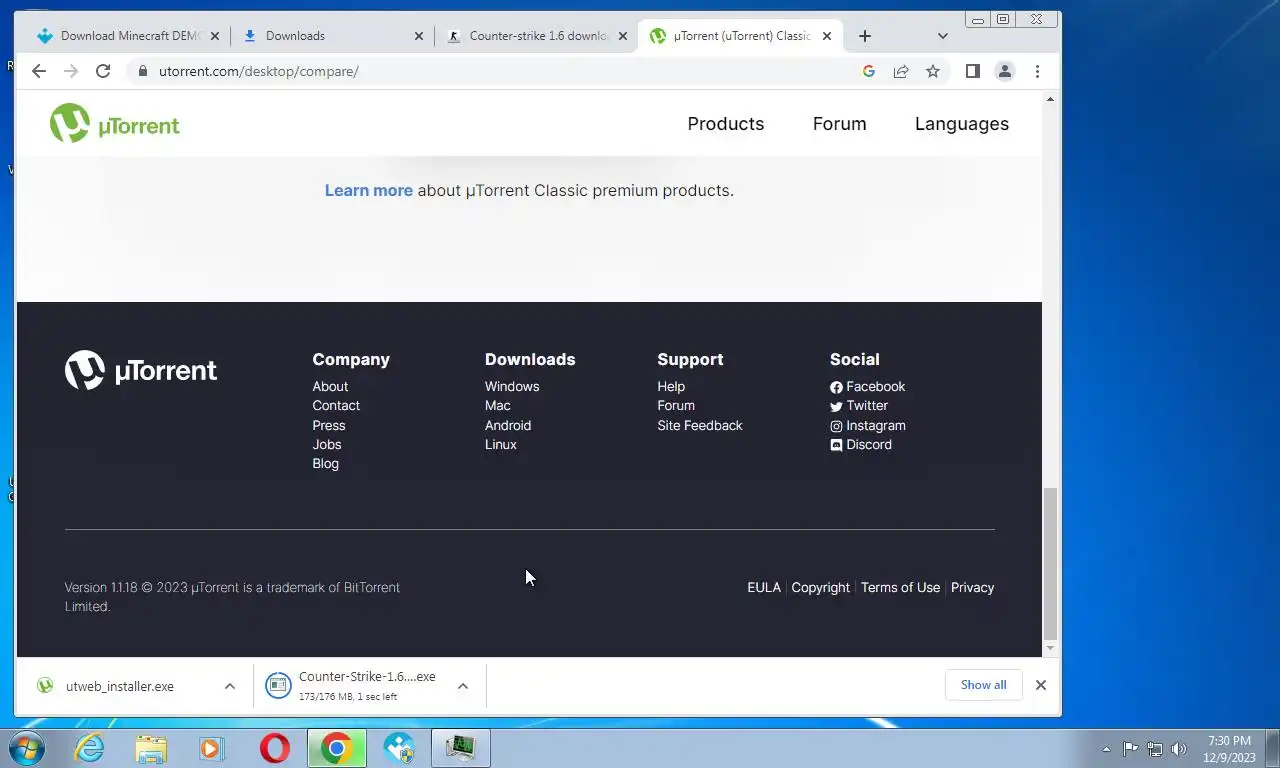
Task: Open the Windows downloads link
Action: (x=512, y=386)
